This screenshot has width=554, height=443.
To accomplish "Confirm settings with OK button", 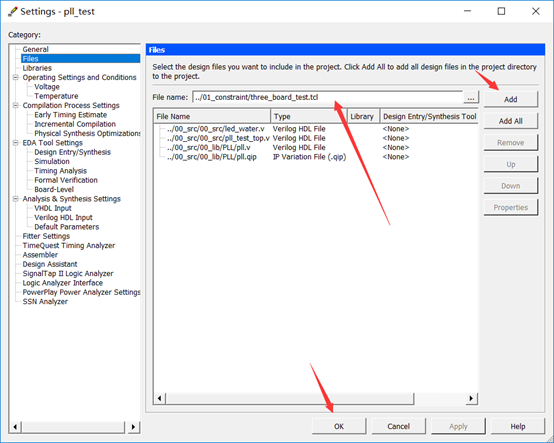I will pyautogui.click(x=339, y=426).
